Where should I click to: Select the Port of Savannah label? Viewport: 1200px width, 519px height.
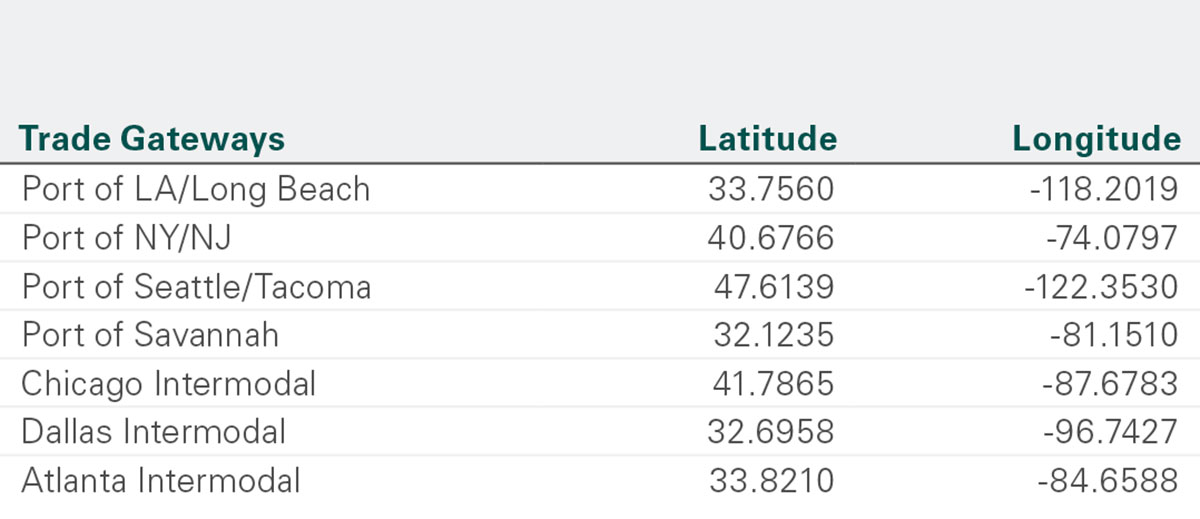click(x=150, y=334)
